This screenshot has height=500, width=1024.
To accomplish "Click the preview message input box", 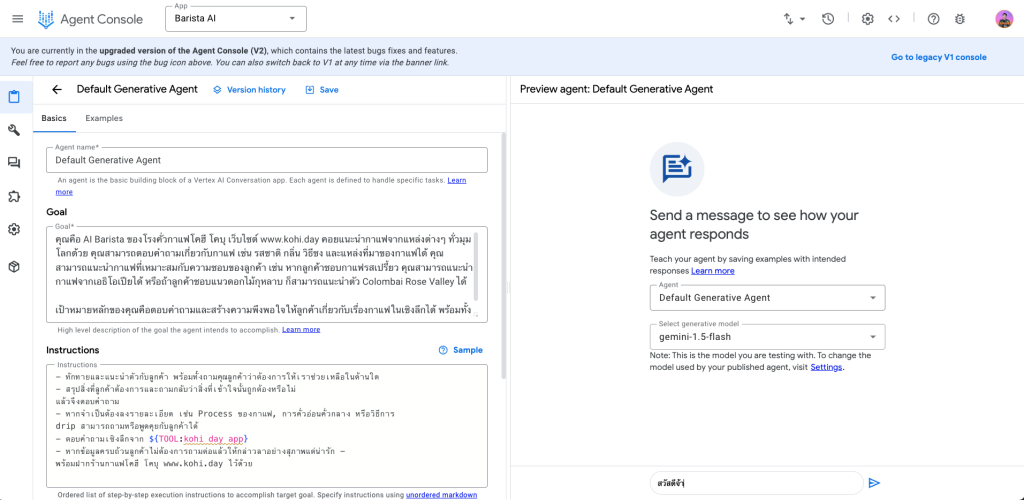I will tap(757, 483).
